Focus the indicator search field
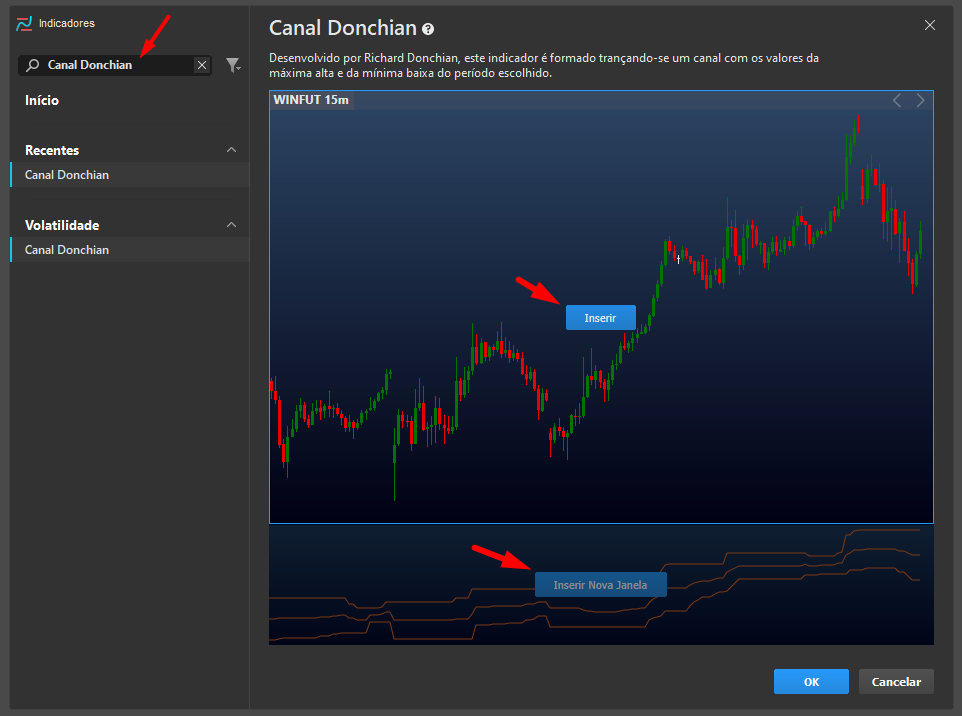 tap(115, 65)
